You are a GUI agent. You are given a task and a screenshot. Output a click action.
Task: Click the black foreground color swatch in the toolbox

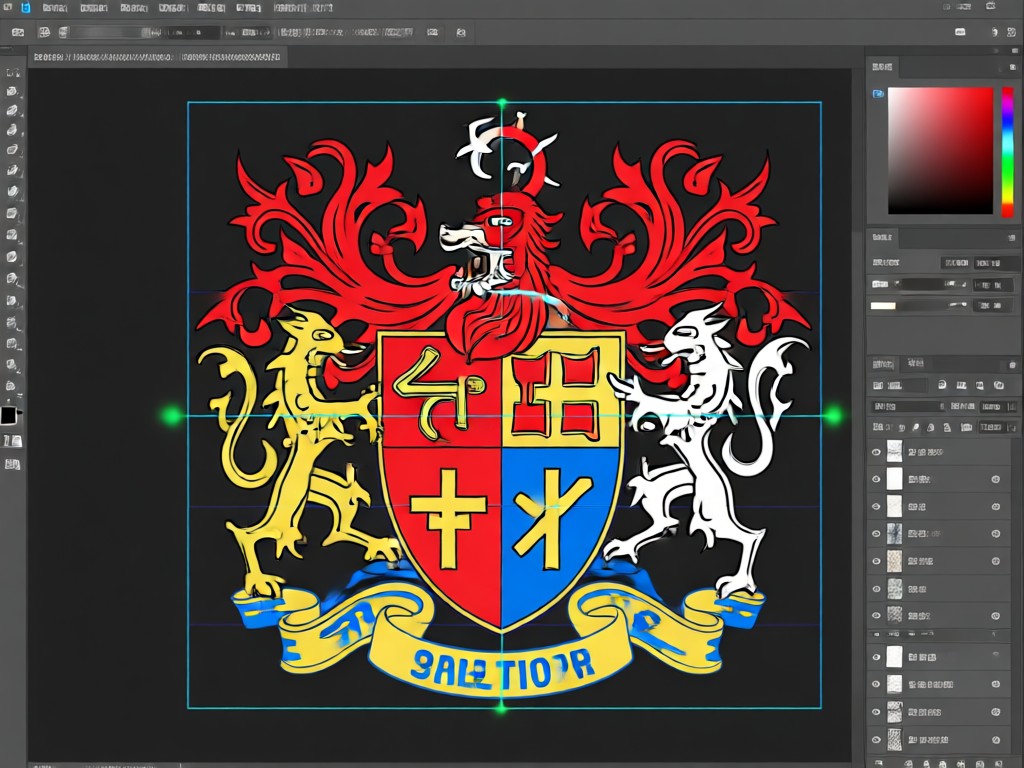tap(8, 416)
